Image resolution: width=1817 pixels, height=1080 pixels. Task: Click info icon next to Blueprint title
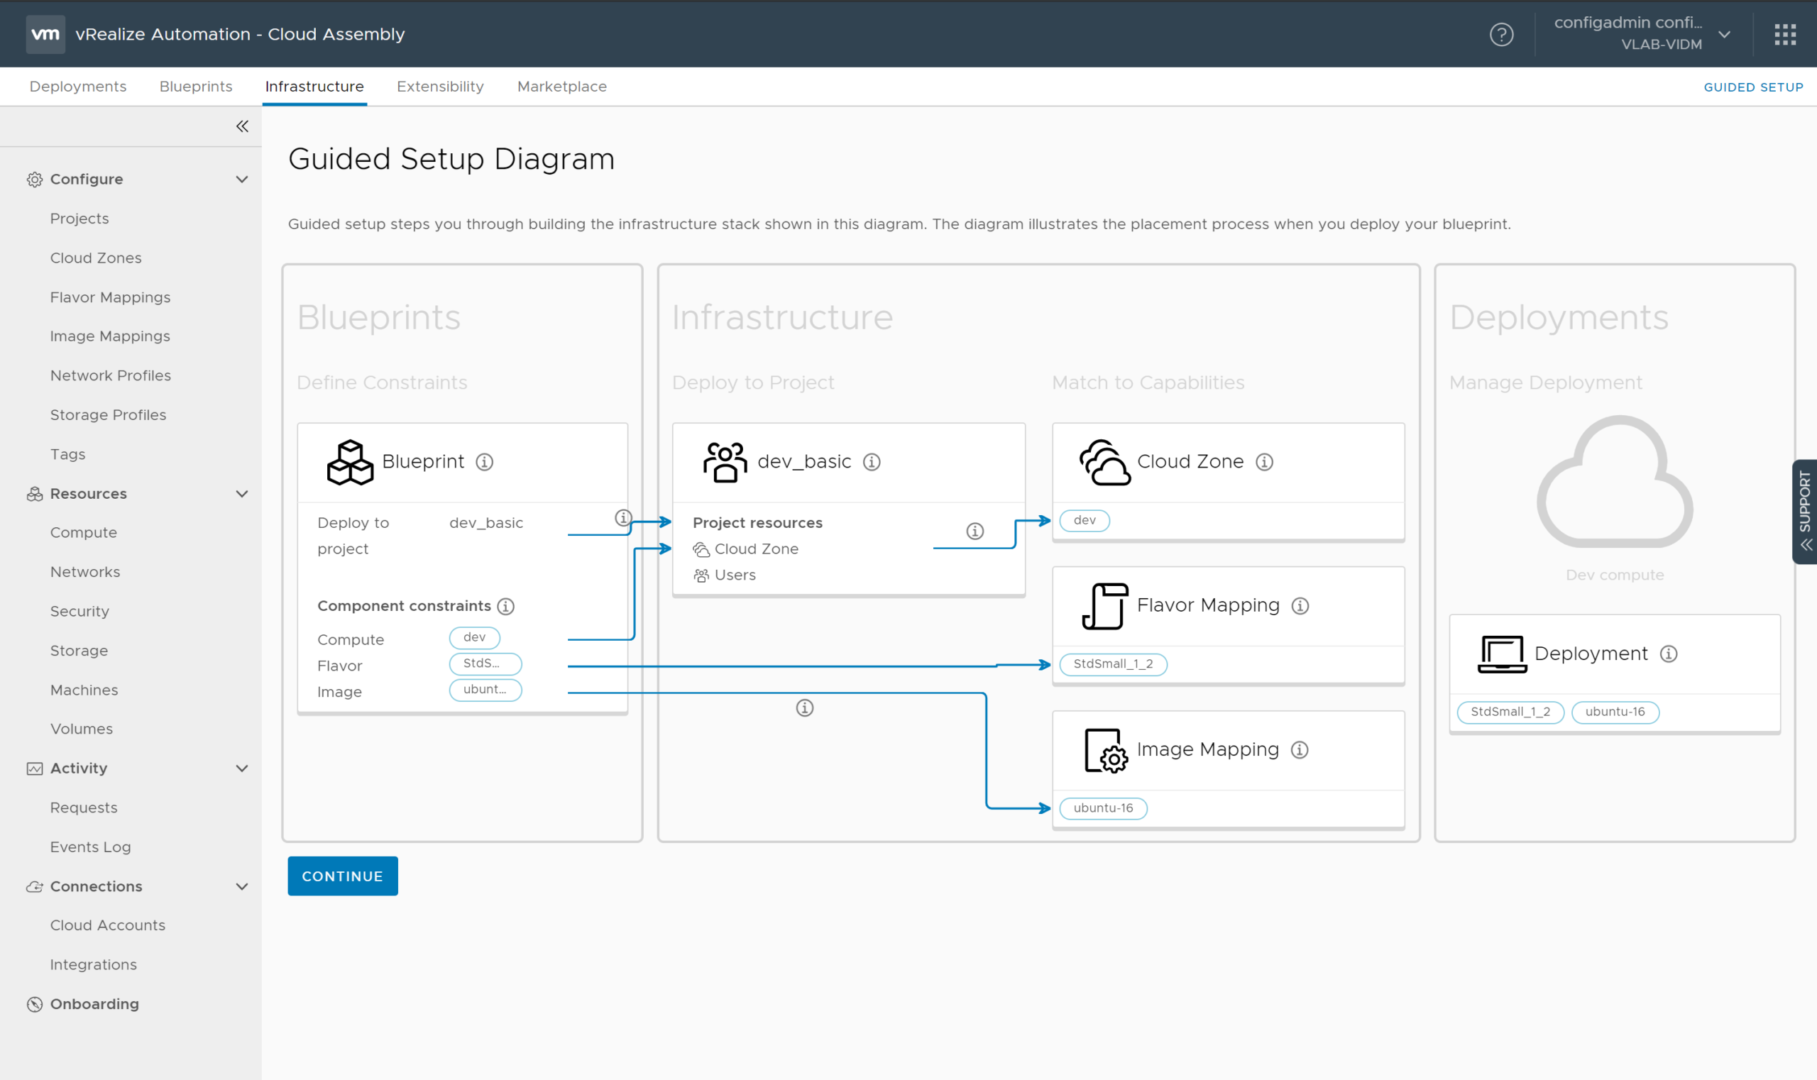pyautogui.click(x=485, y=462)
